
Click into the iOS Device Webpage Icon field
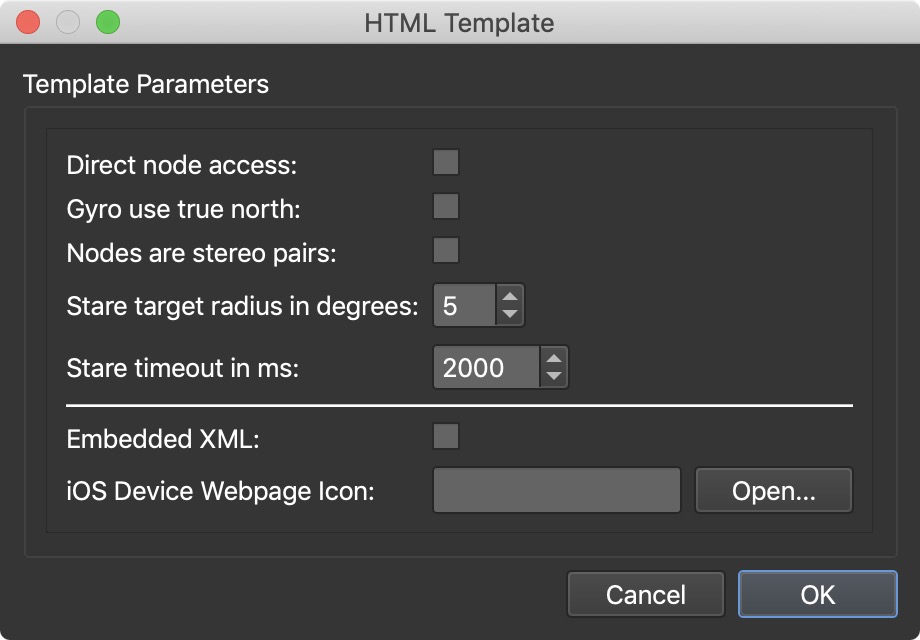[557, 490]
